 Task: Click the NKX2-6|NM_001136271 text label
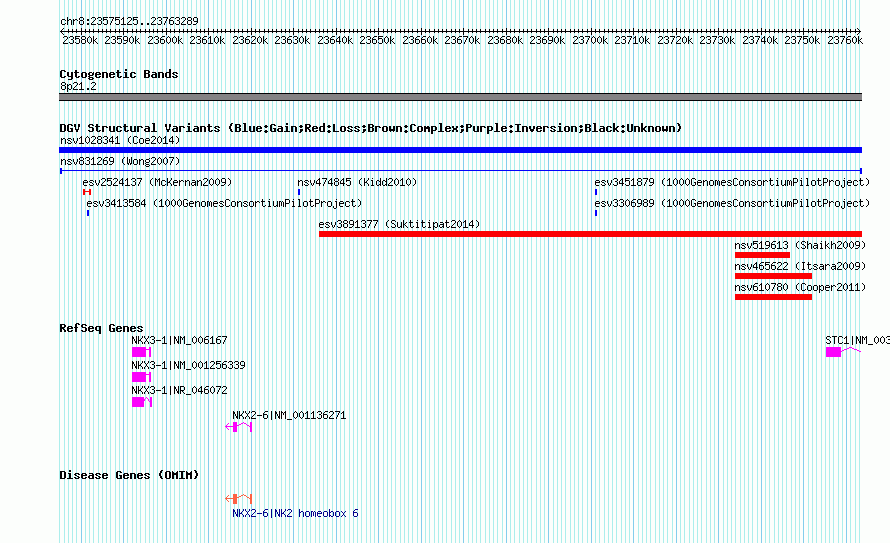pyautogui.click(x=289, y=415)
